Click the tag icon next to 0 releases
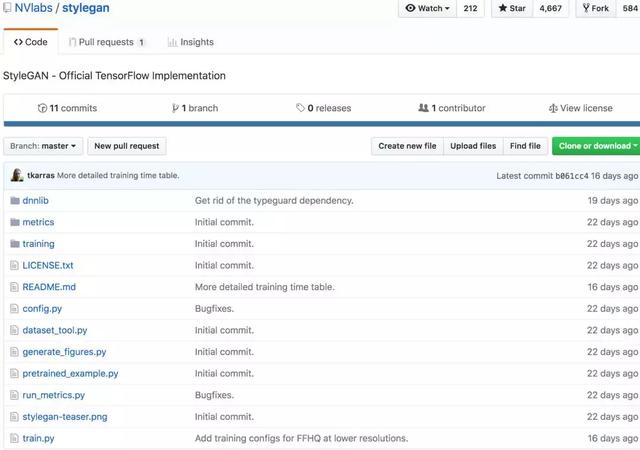The image size is (640, 450). coord(300,108)
